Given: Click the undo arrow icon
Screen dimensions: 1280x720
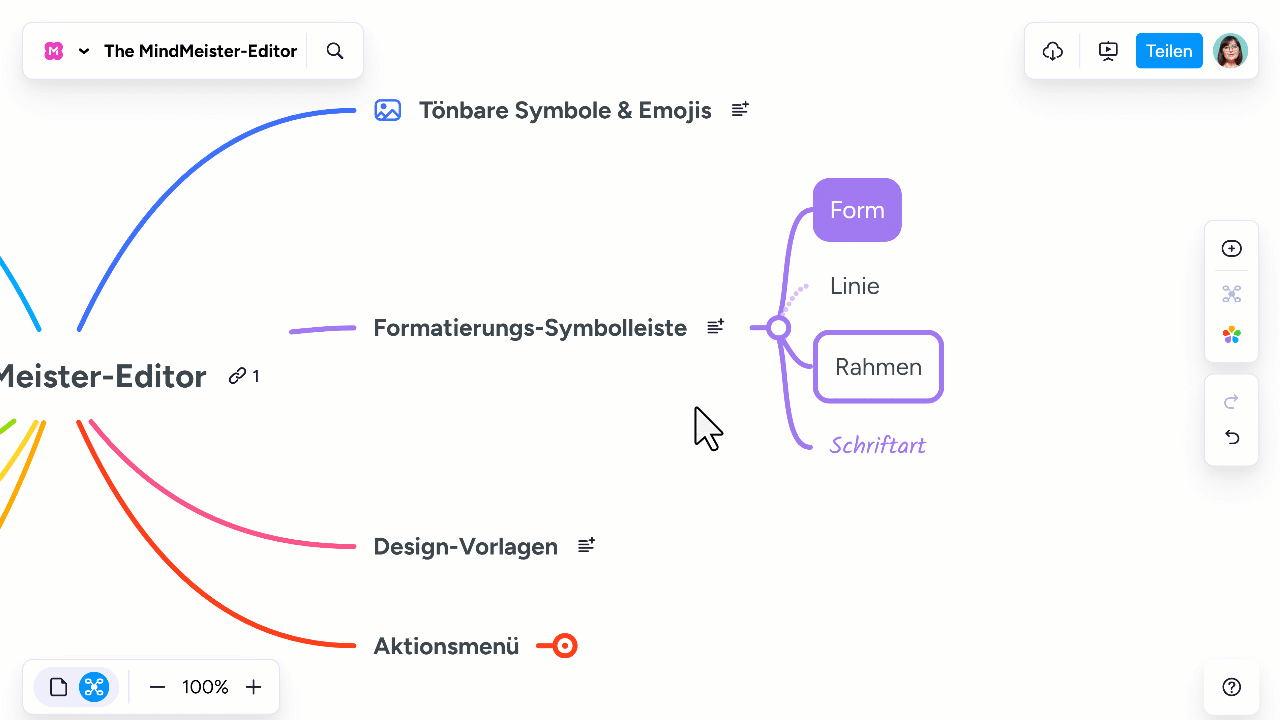Looking at the screenshot, I should [x=1232, y=437].
